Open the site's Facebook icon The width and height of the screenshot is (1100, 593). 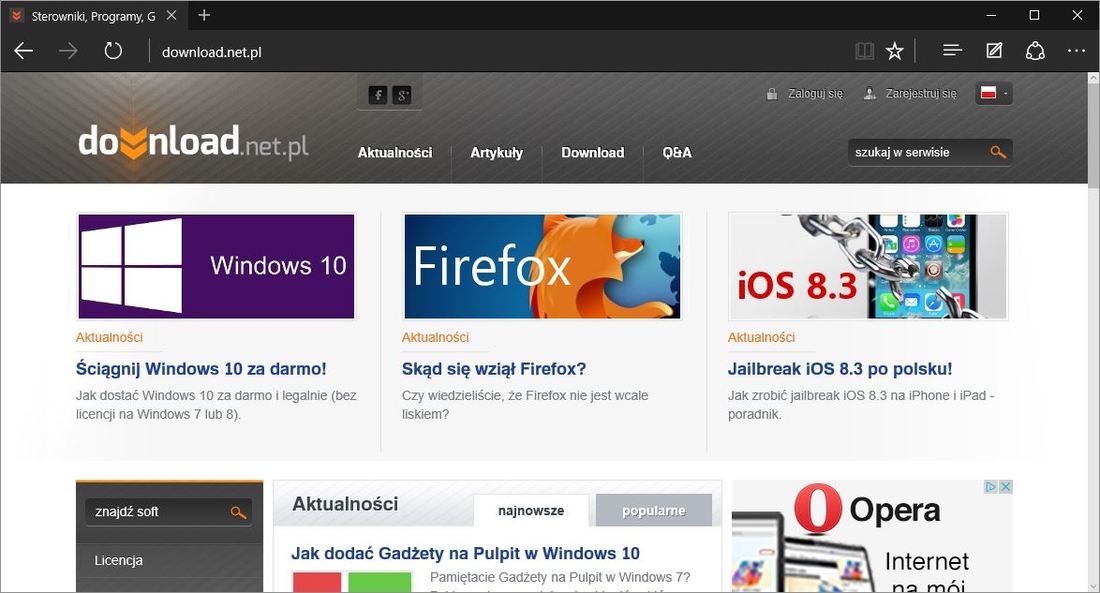(x=377, y=95)
